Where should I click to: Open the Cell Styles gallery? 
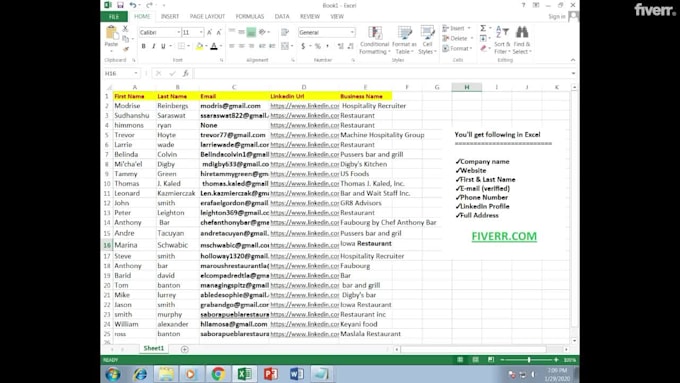click(x=427, y=40)
